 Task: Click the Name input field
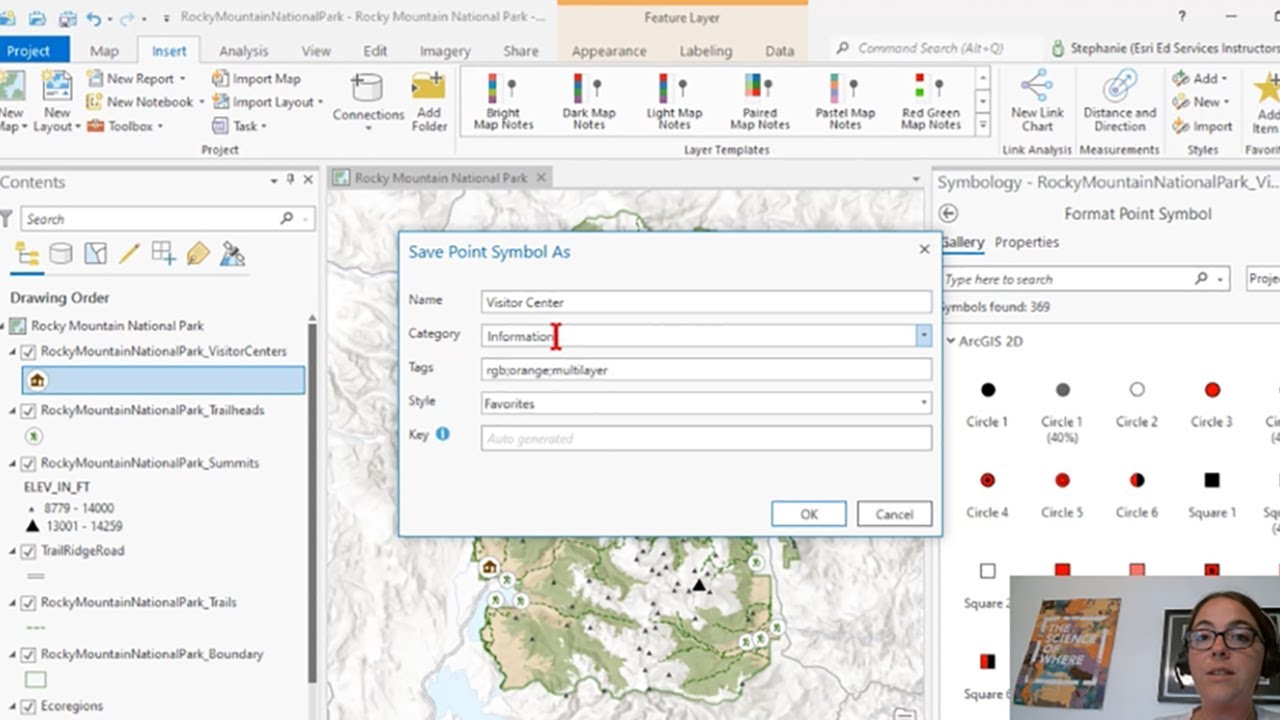[706, 302]
